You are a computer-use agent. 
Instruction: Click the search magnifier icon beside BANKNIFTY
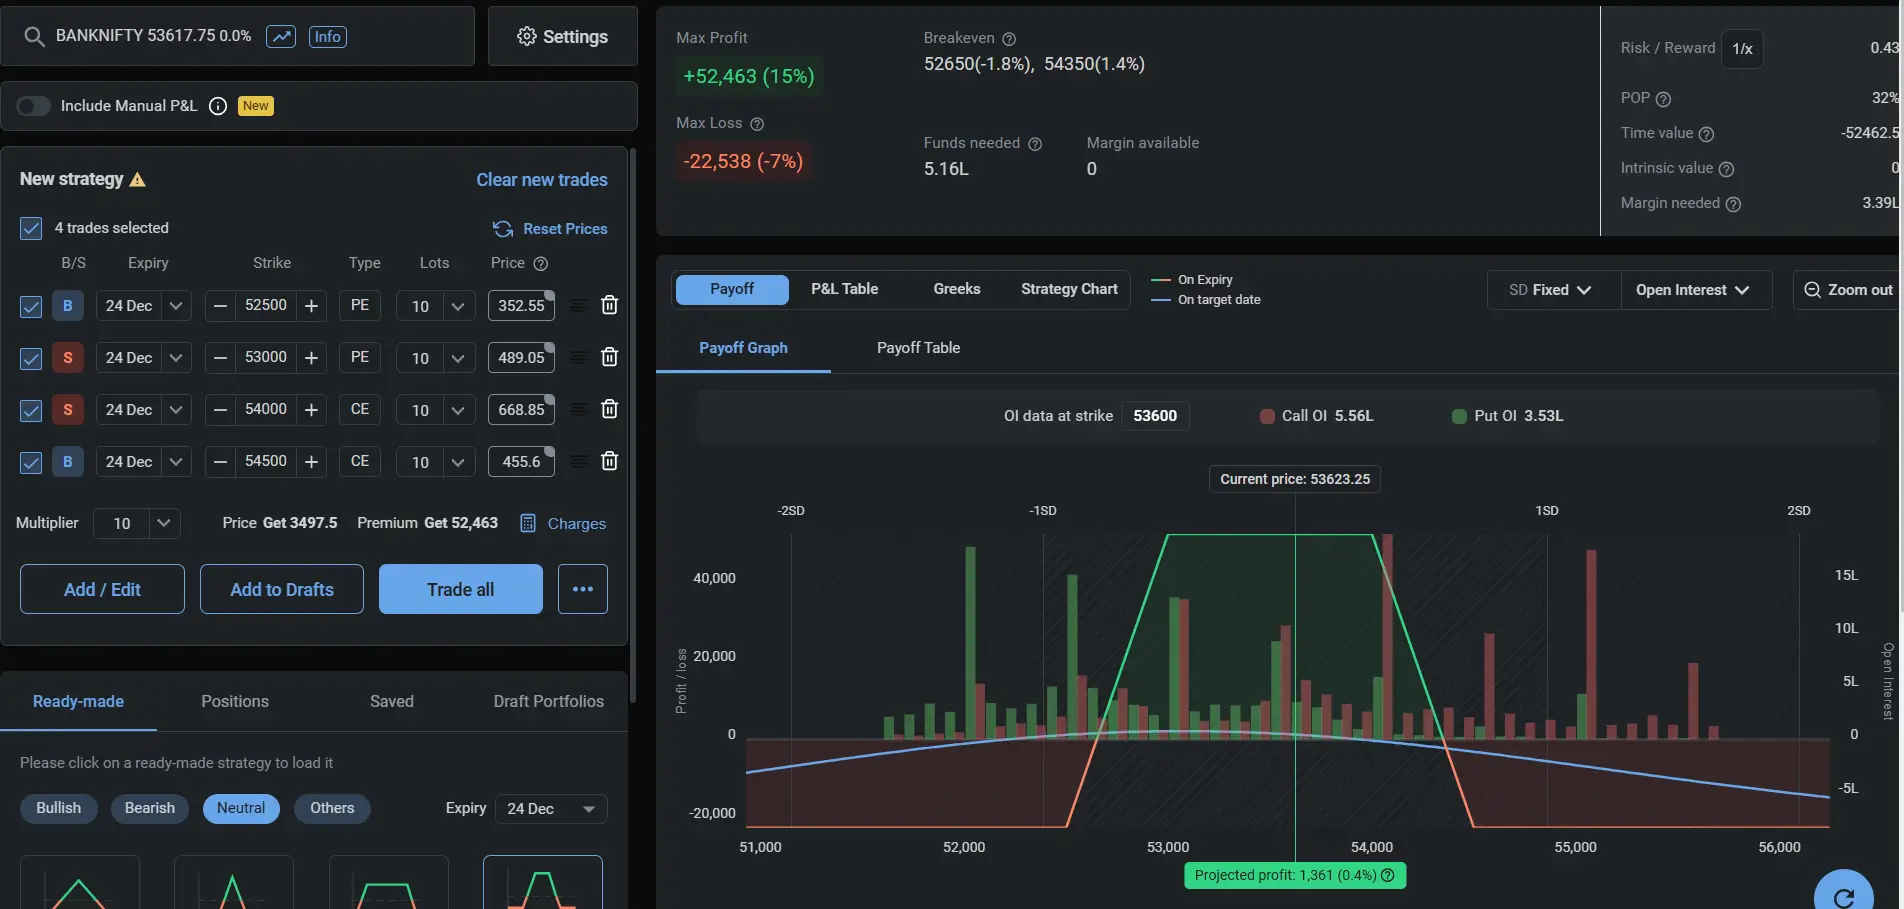(34, 37)
